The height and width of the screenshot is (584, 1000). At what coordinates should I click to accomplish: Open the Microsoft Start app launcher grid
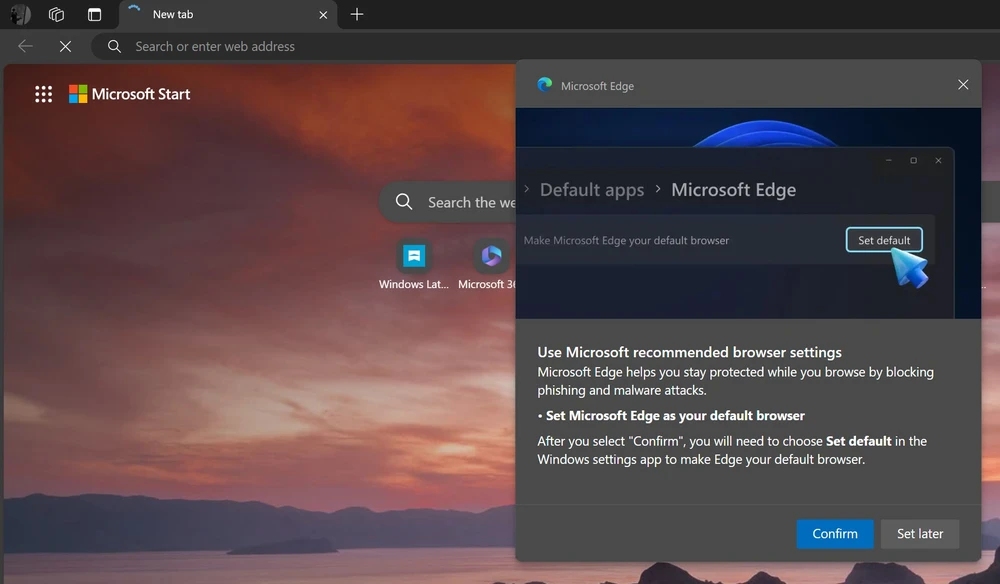click(x=43, y=94)
